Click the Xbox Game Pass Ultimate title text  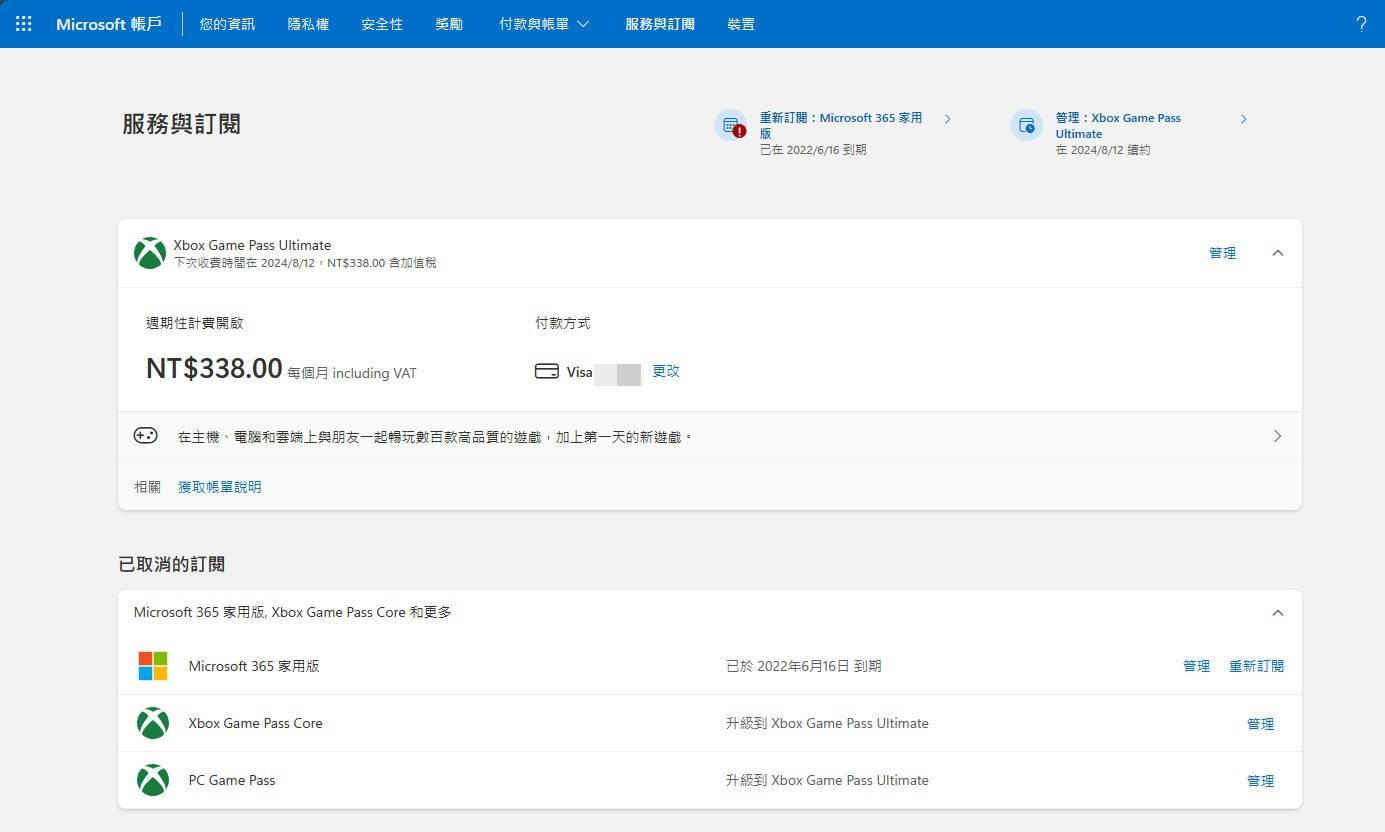tap(252, 245)
